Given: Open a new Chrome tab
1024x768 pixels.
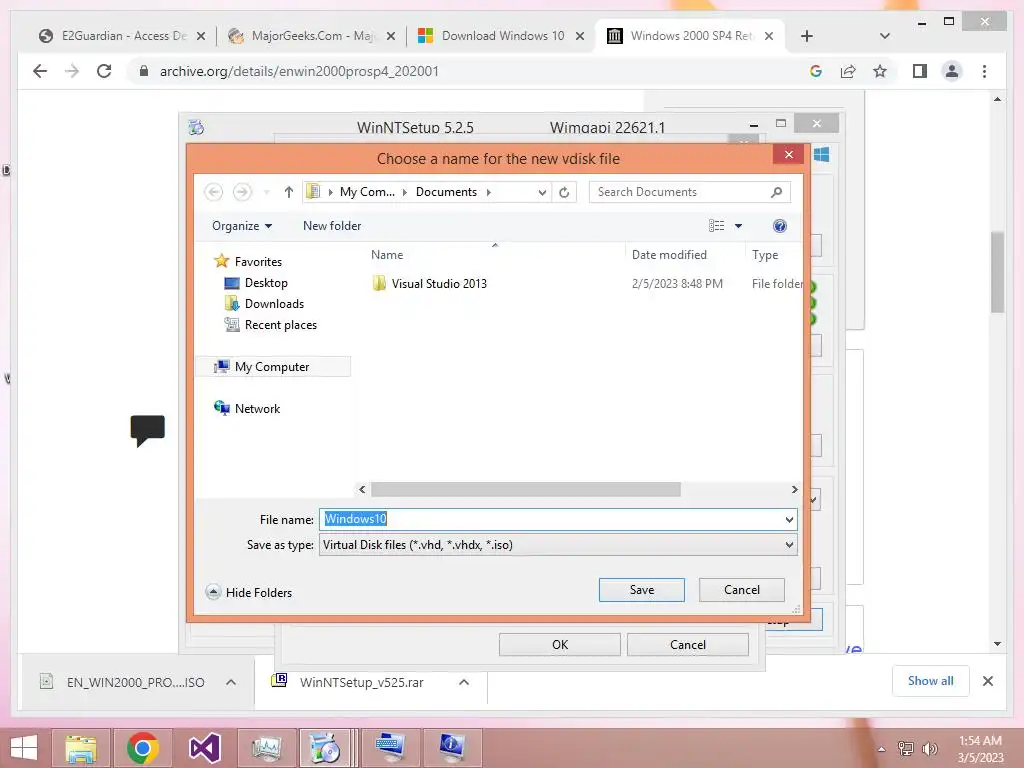Looking at the screenshot, I should coord(807,36).
